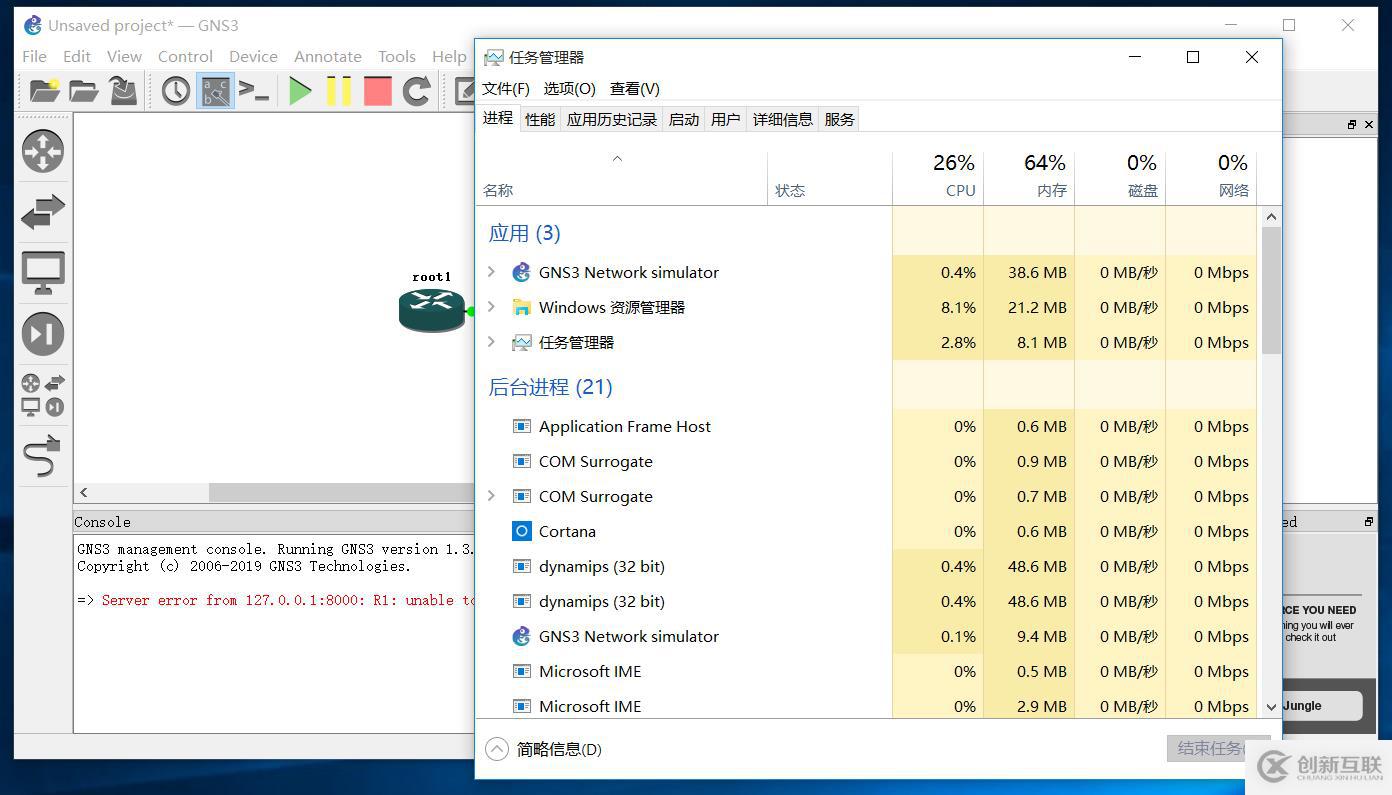This screenshot has width=1392, height=795.
Task: Open Task Manager 选项(O) menu
Action: tap(570, 89)
